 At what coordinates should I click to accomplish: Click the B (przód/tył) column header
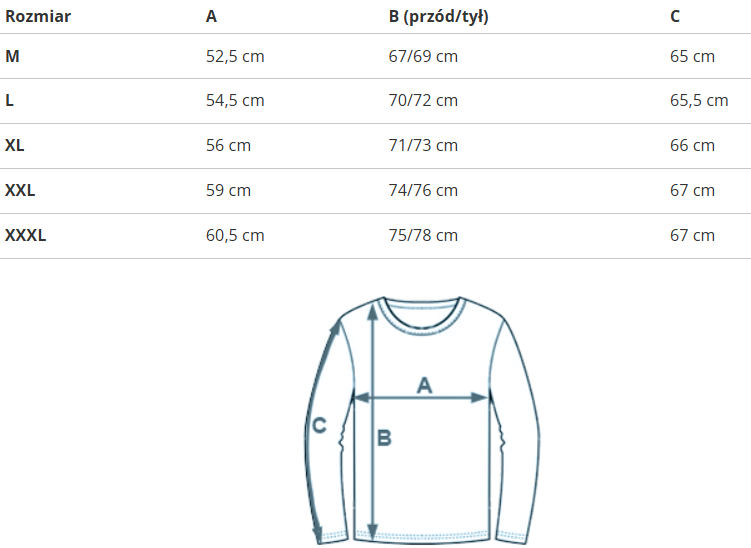pos(438,17)
